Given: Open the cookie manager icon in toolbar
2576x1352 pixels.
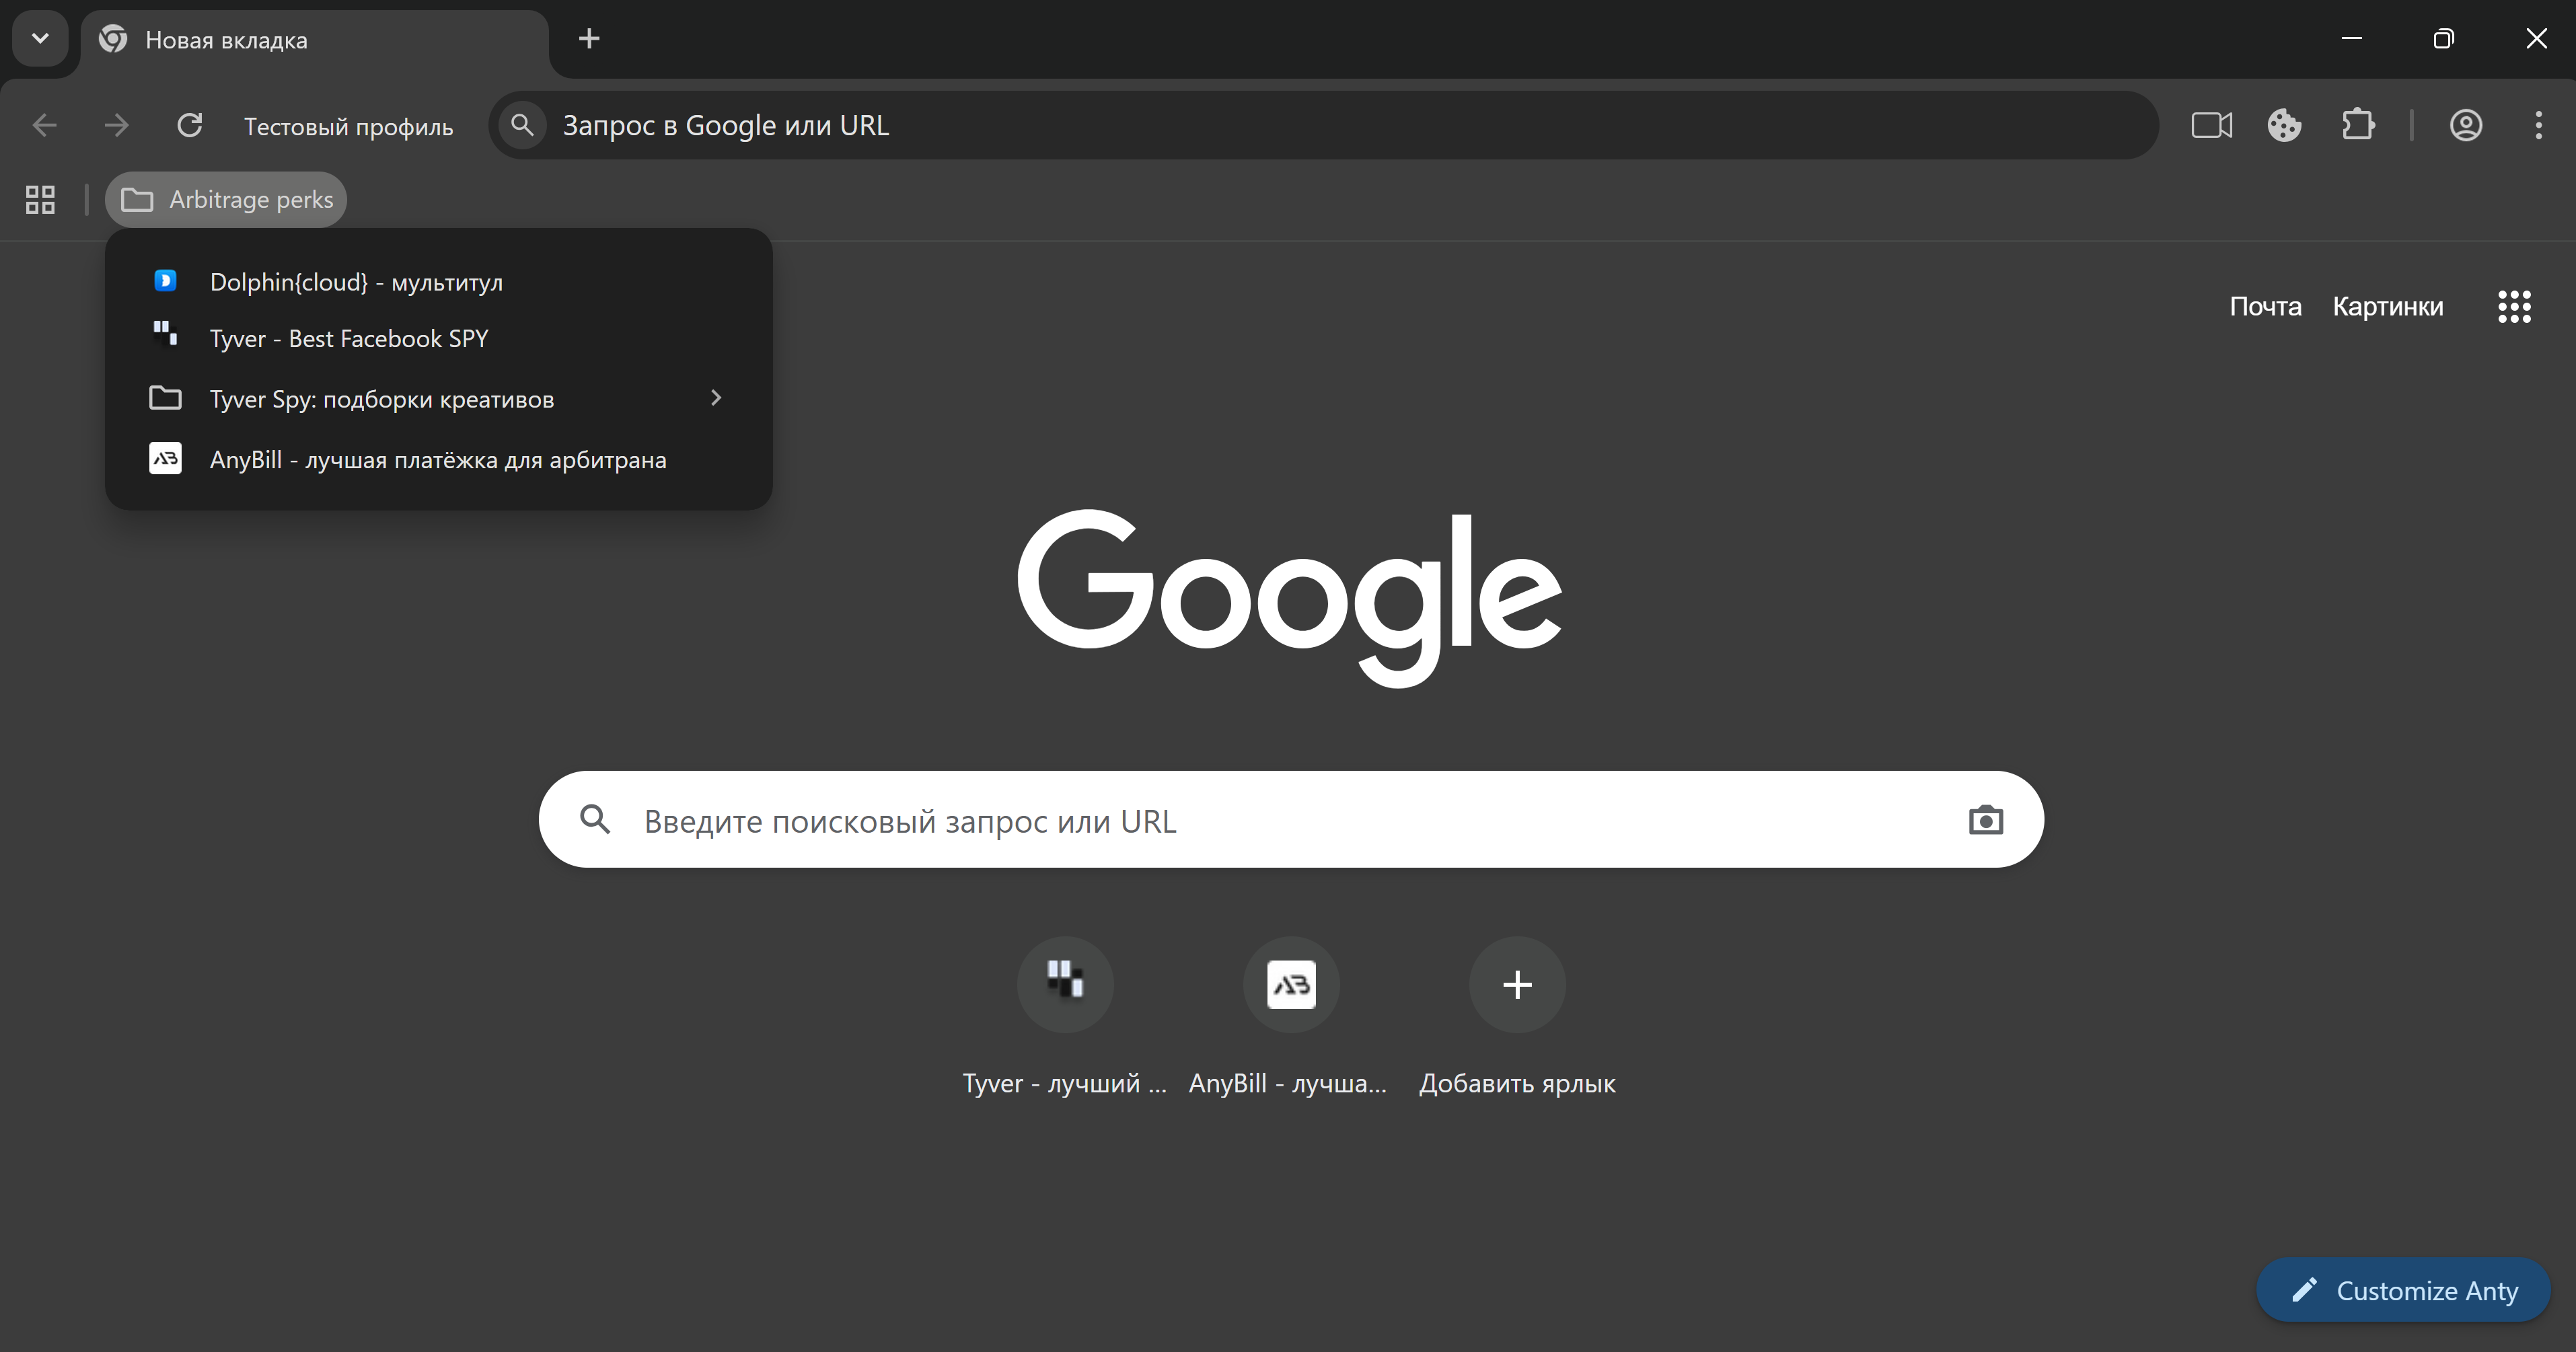Looking at the screenshot, I should click(x=2284, y=125).
